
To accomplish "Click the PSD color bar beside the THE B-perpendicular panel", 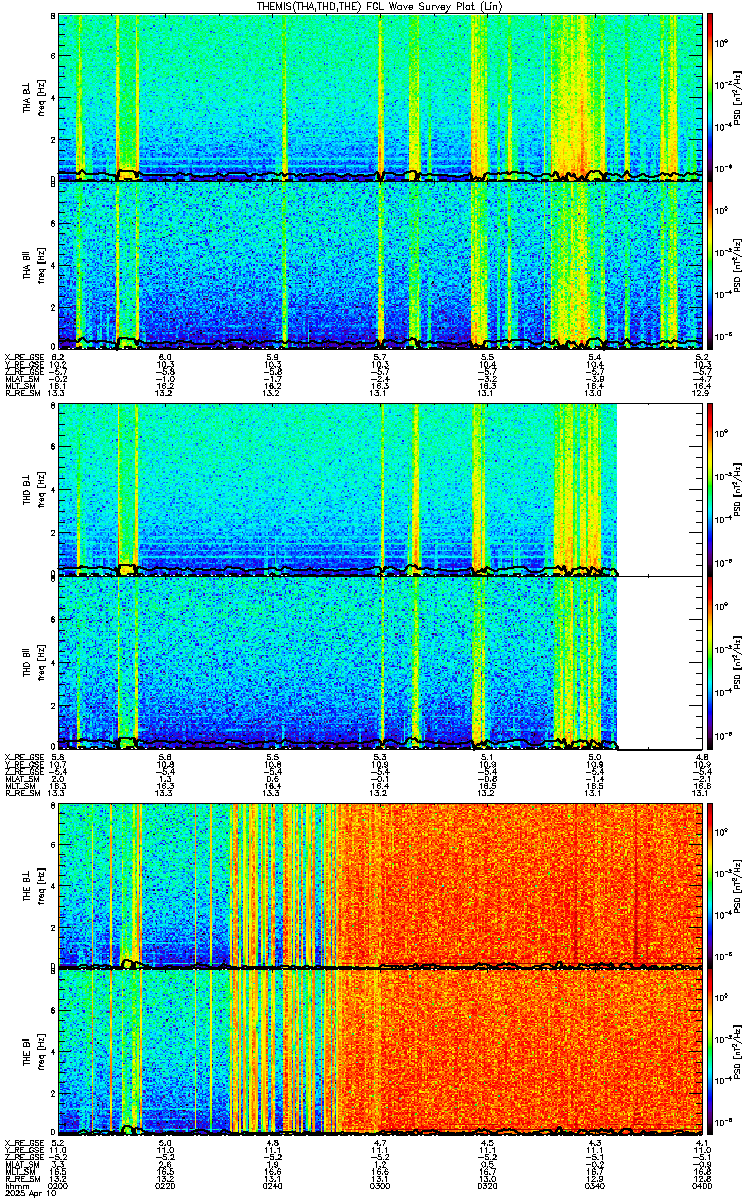I will pyautogui.click(x=711, y=886).
